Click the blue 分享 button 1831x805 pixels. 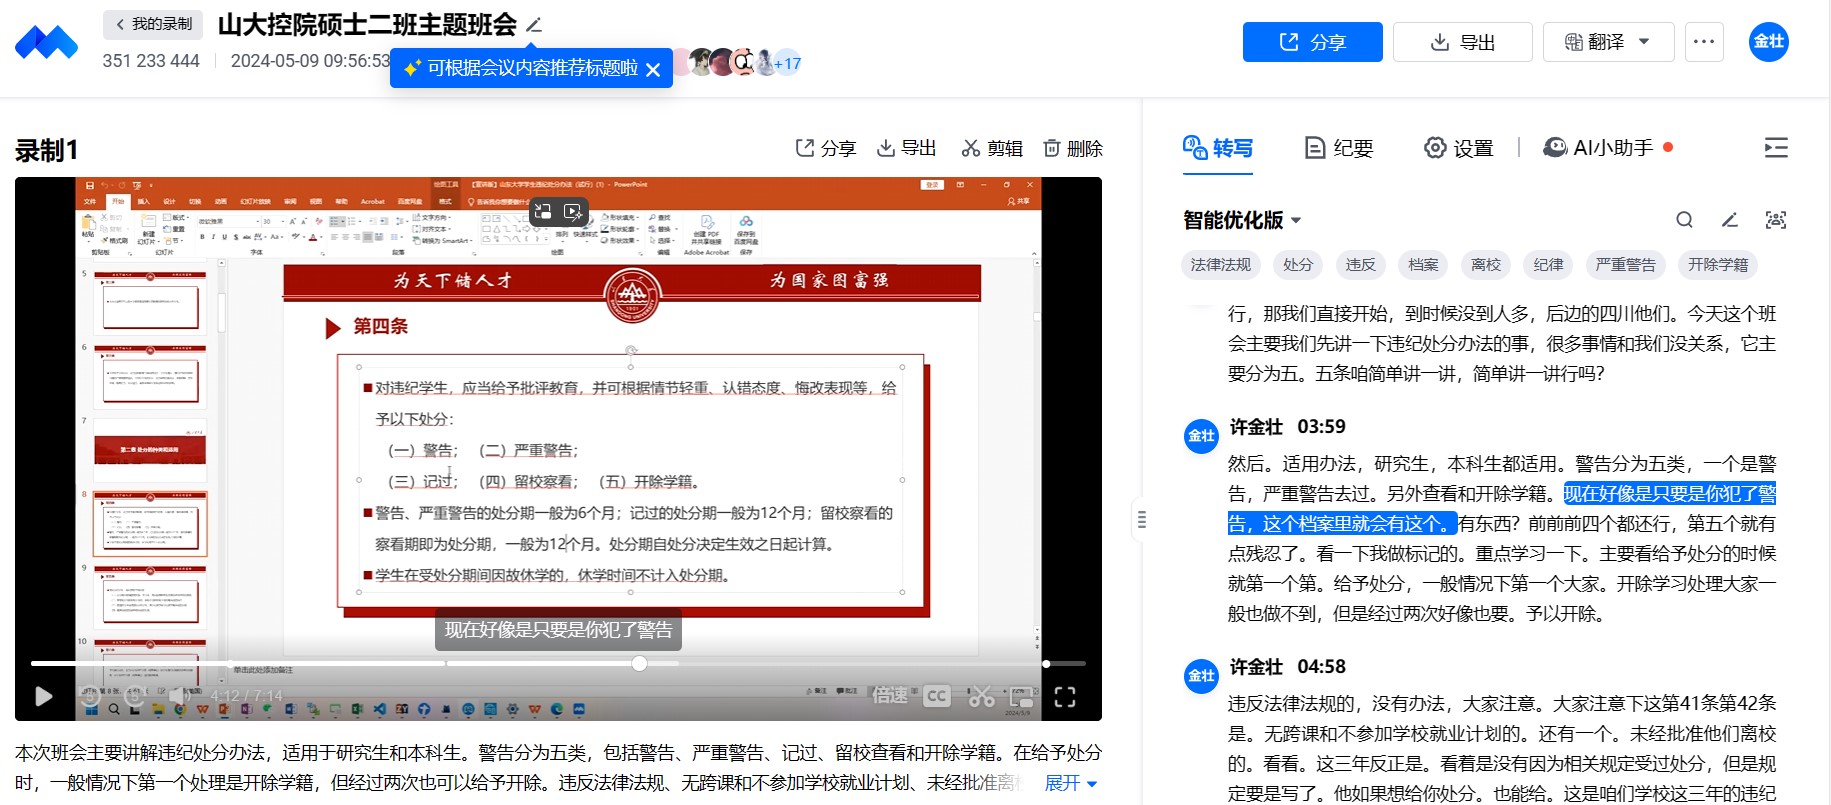tap(1312, 42)
